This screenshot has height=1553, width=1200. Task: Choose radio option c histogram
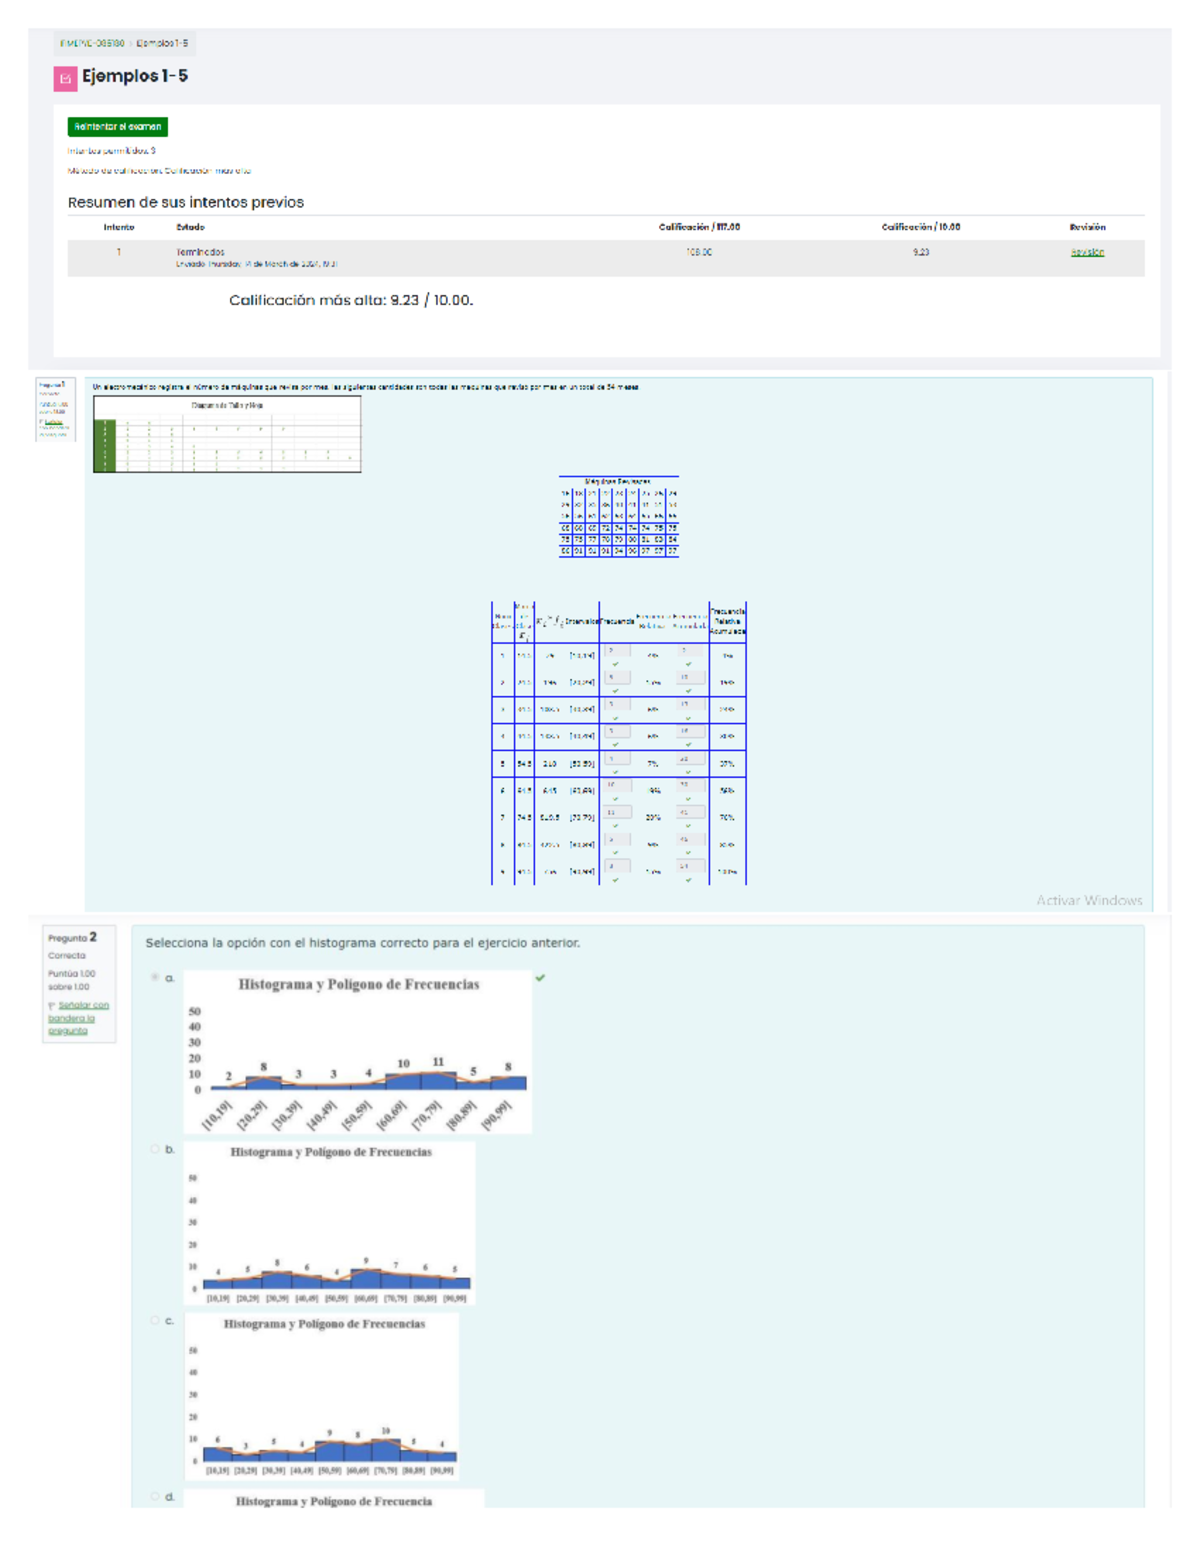(x=155, y=1320)
